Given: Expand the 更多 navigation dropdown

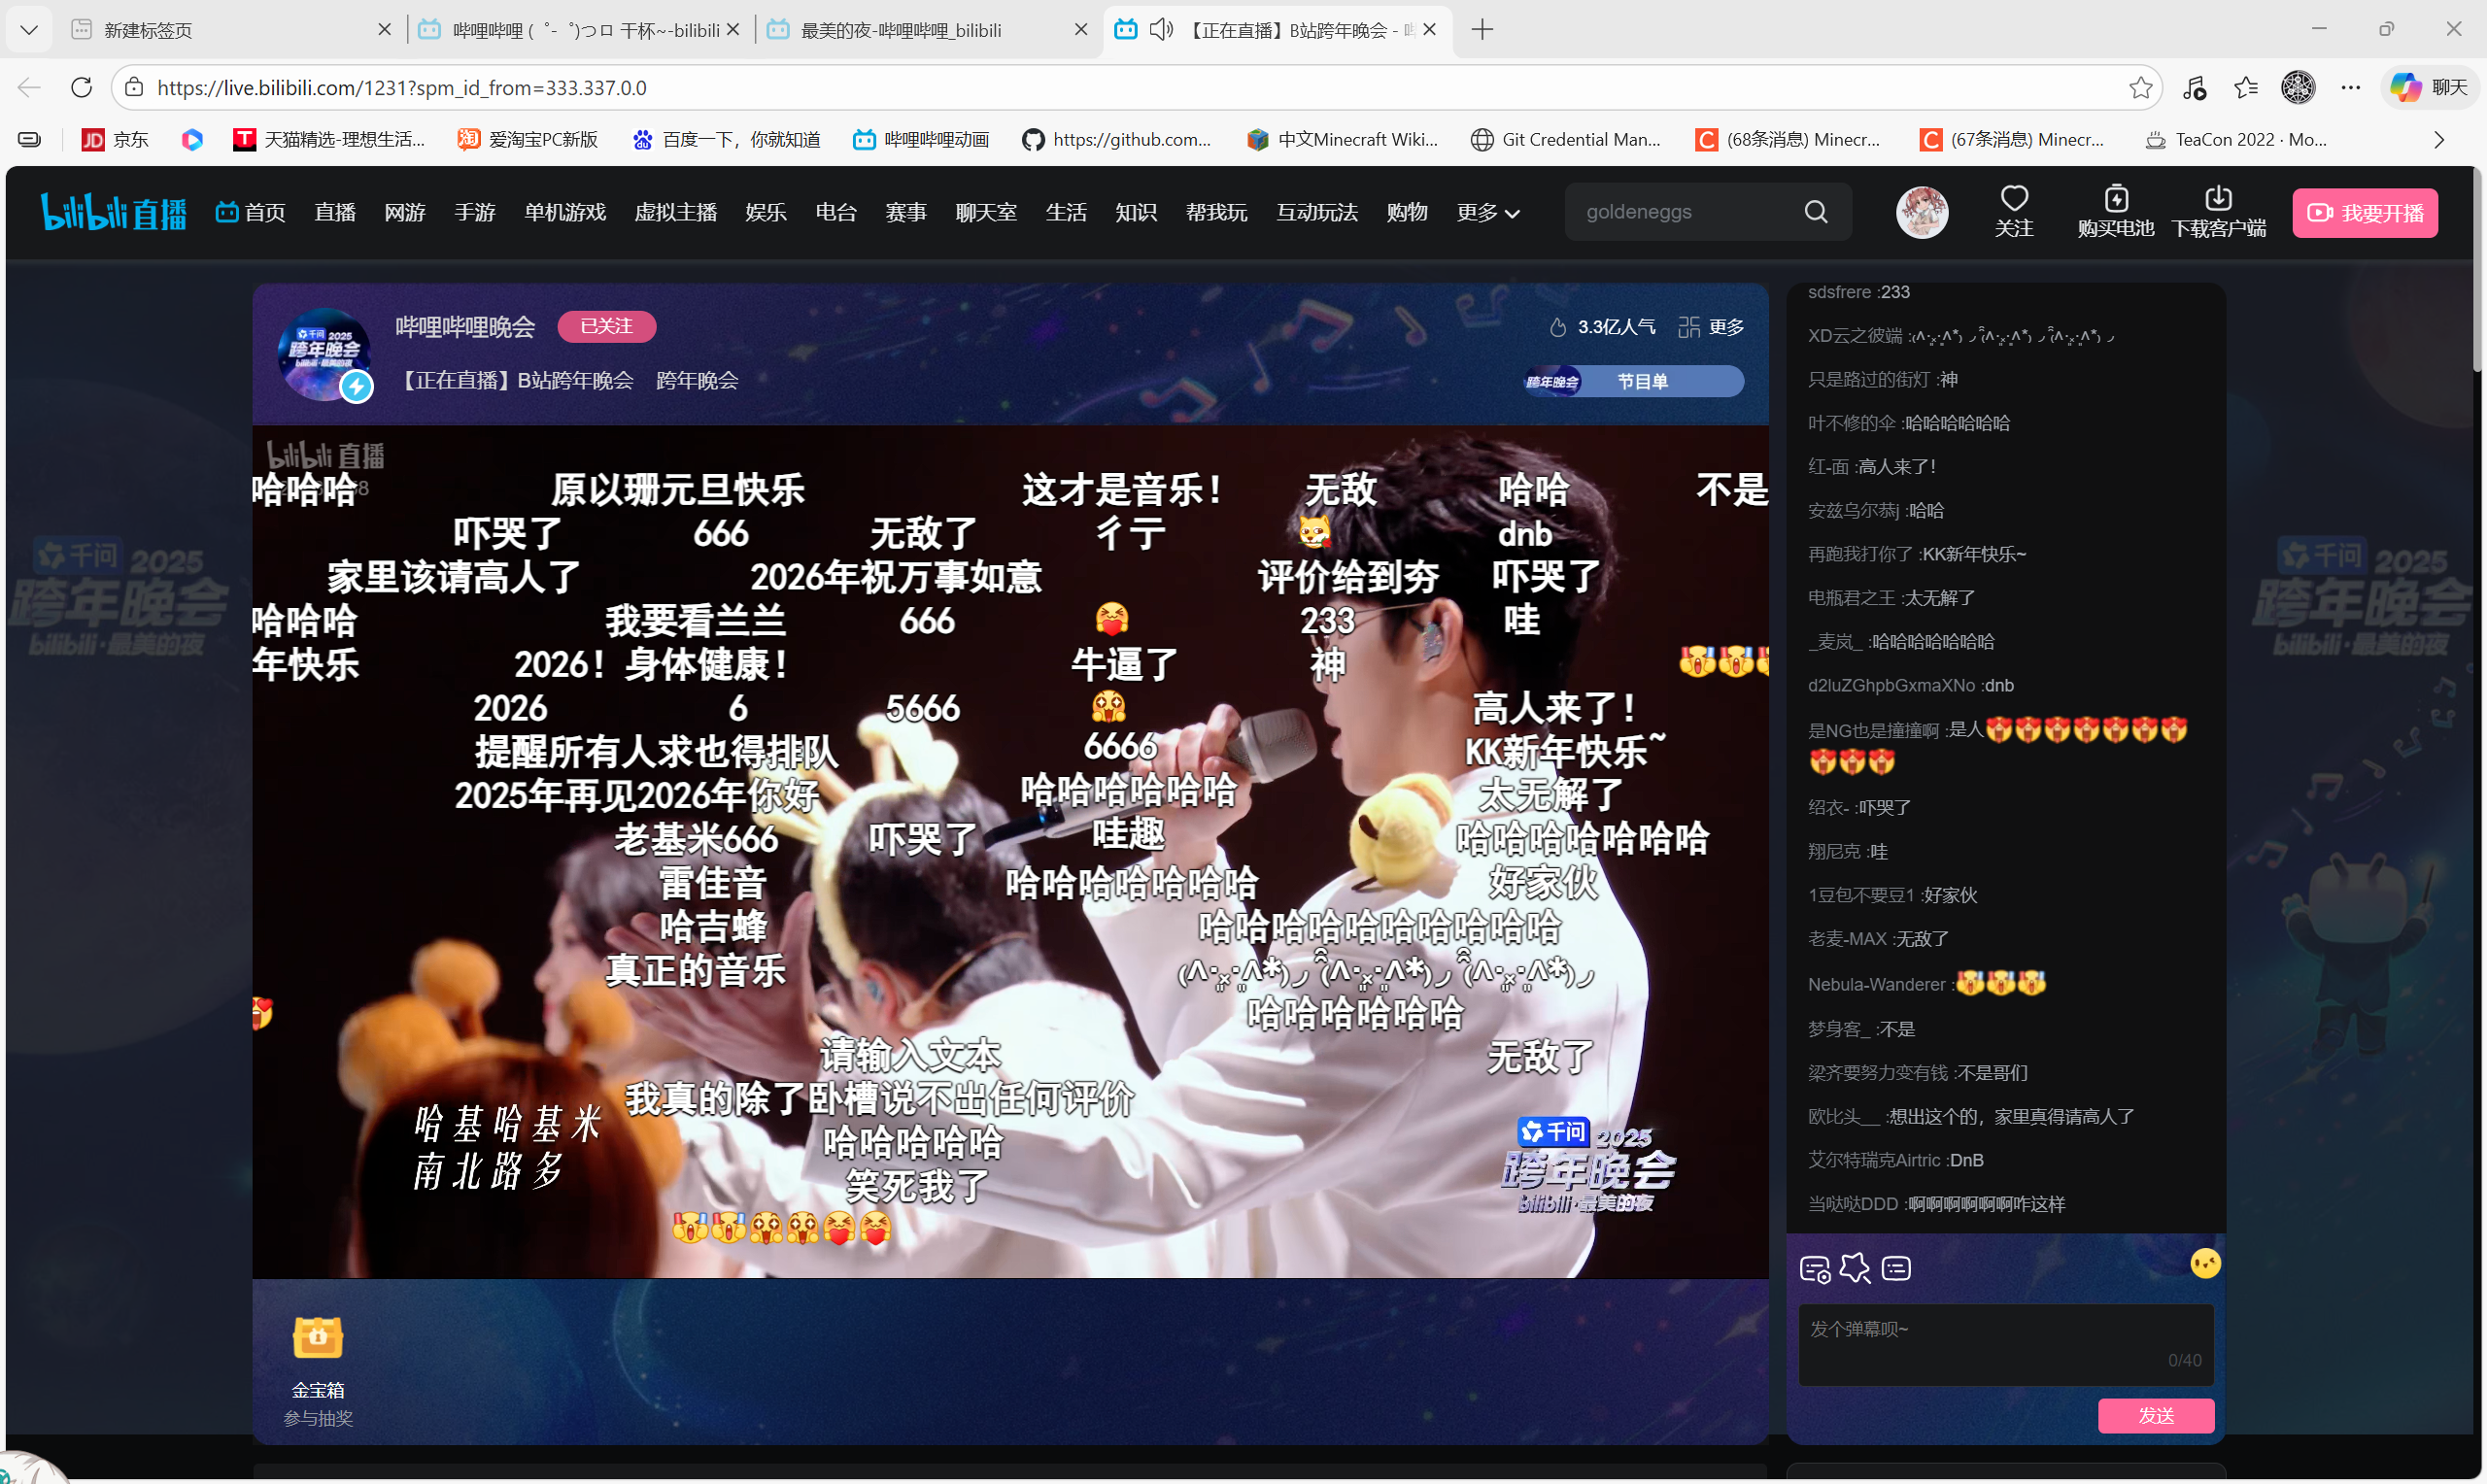Looking at the screenshot, I should point(1487,212).
